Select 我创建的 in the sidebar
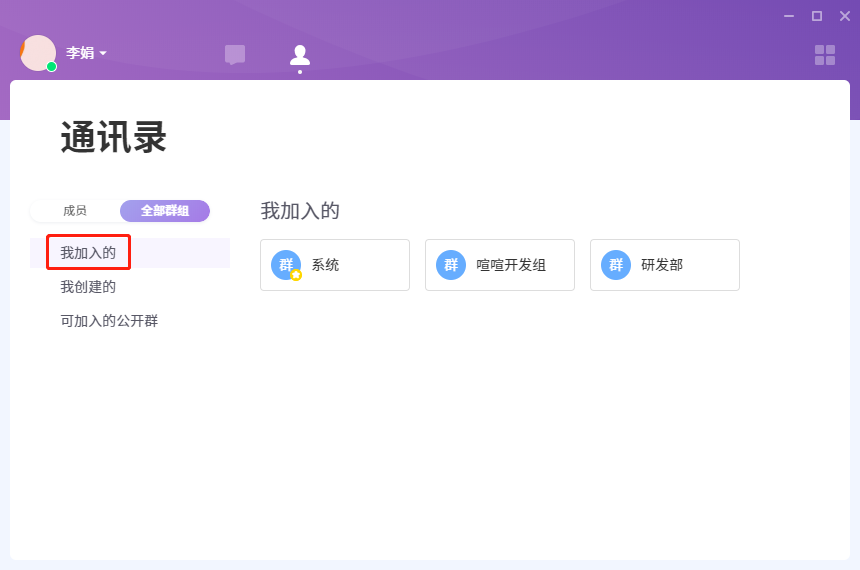 point(88,287)
